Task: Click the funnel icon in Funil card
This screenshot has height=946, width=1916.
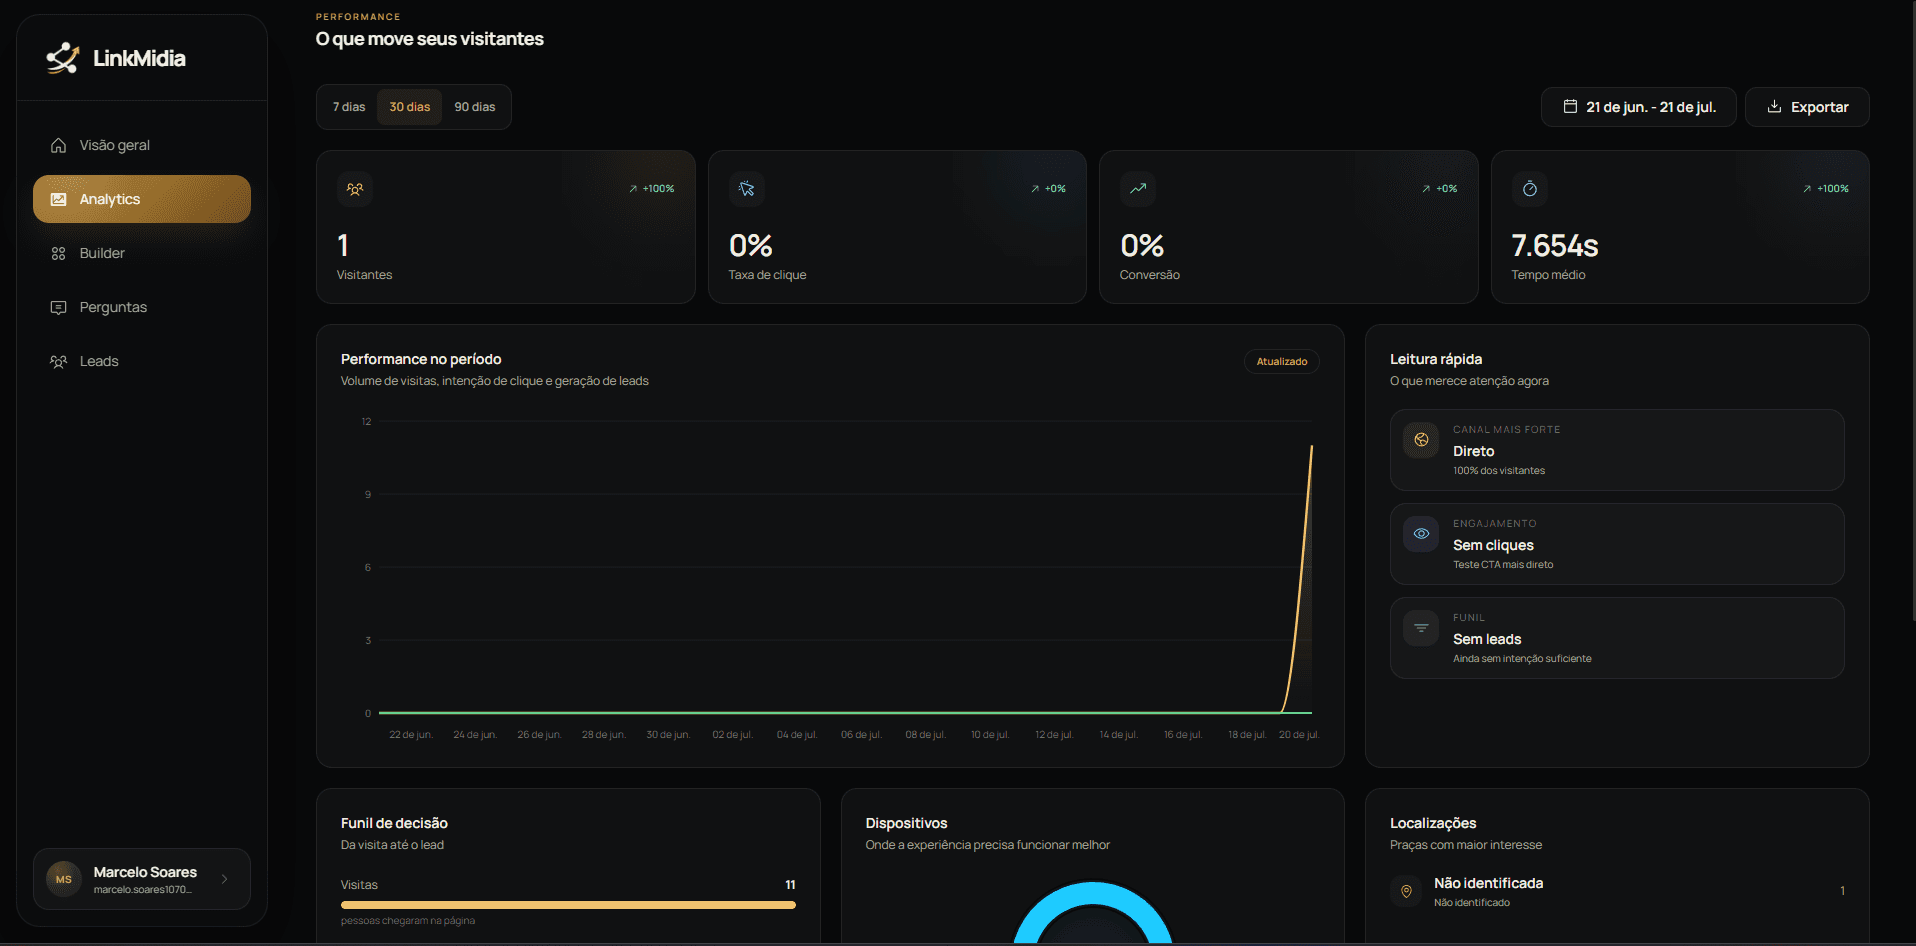Action: click(x=1421, y=628)
